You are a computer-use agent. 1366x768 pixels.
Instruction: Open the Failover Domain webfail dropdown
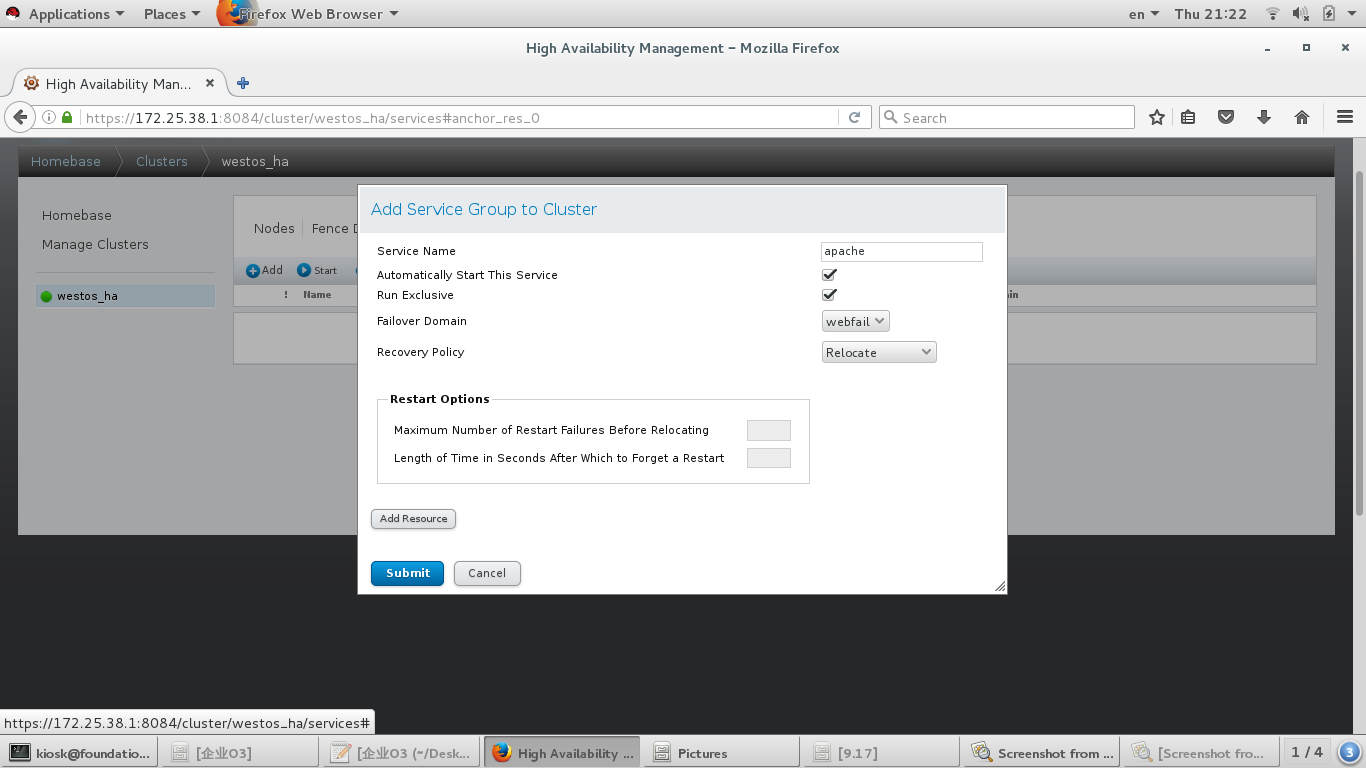coord(856,322)
